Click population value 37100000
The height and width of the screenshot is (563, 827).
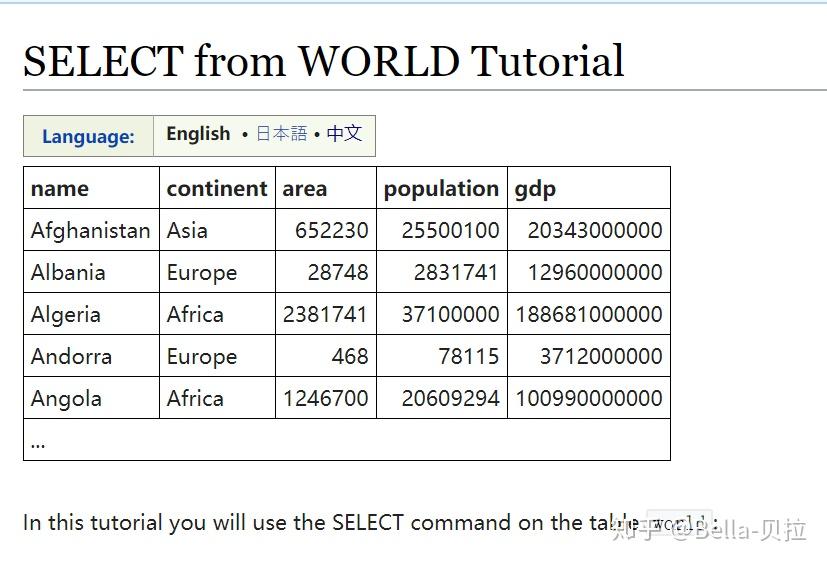click(442, 314)
